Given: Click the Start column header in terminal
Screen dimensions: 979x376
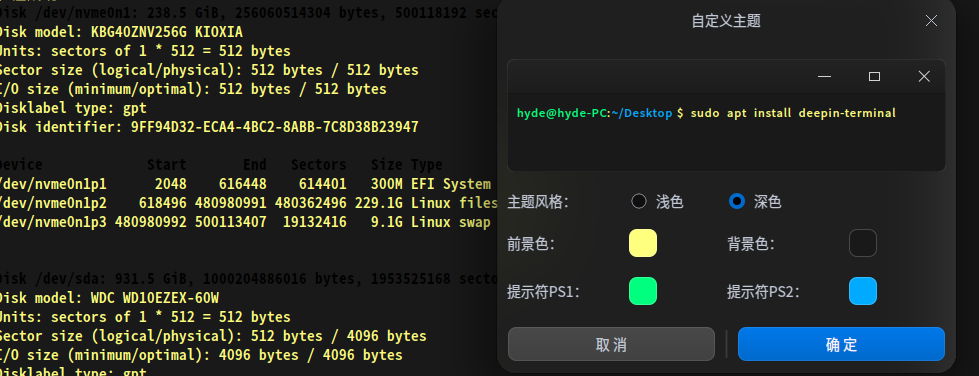Looking at the screenshot, I should (x=167, y=165).
